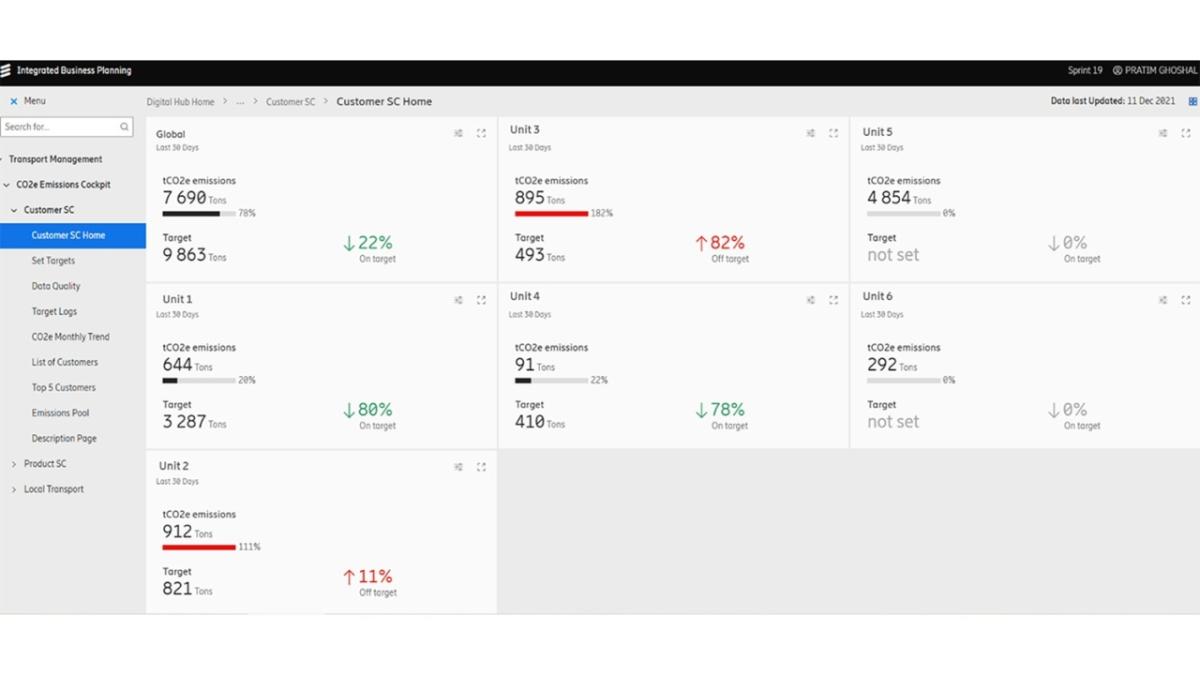Expand the Product SC tree node

pyautogui.click(x=14, y=464)
